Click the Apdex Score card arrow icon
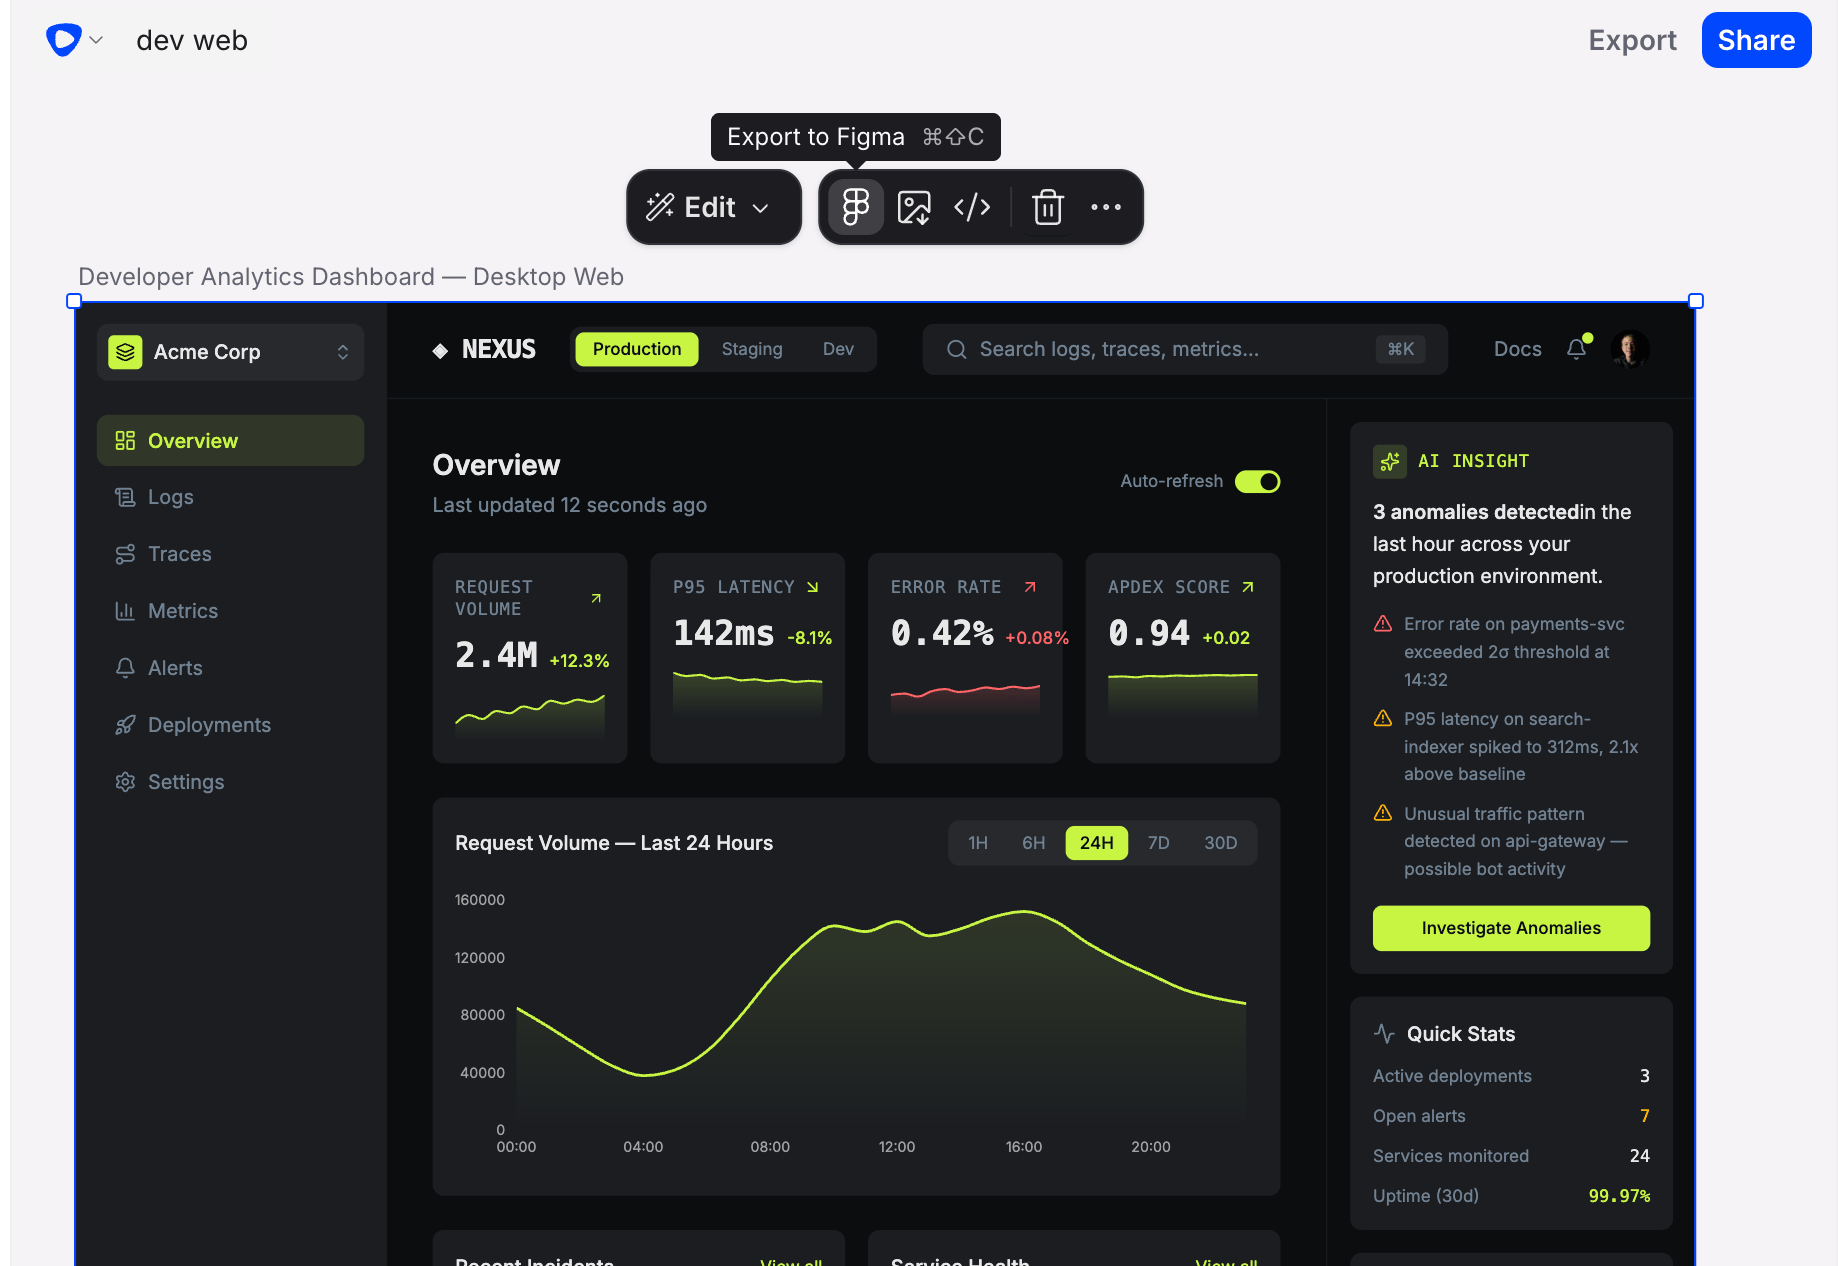1838x1266 pixels. 1248,587
